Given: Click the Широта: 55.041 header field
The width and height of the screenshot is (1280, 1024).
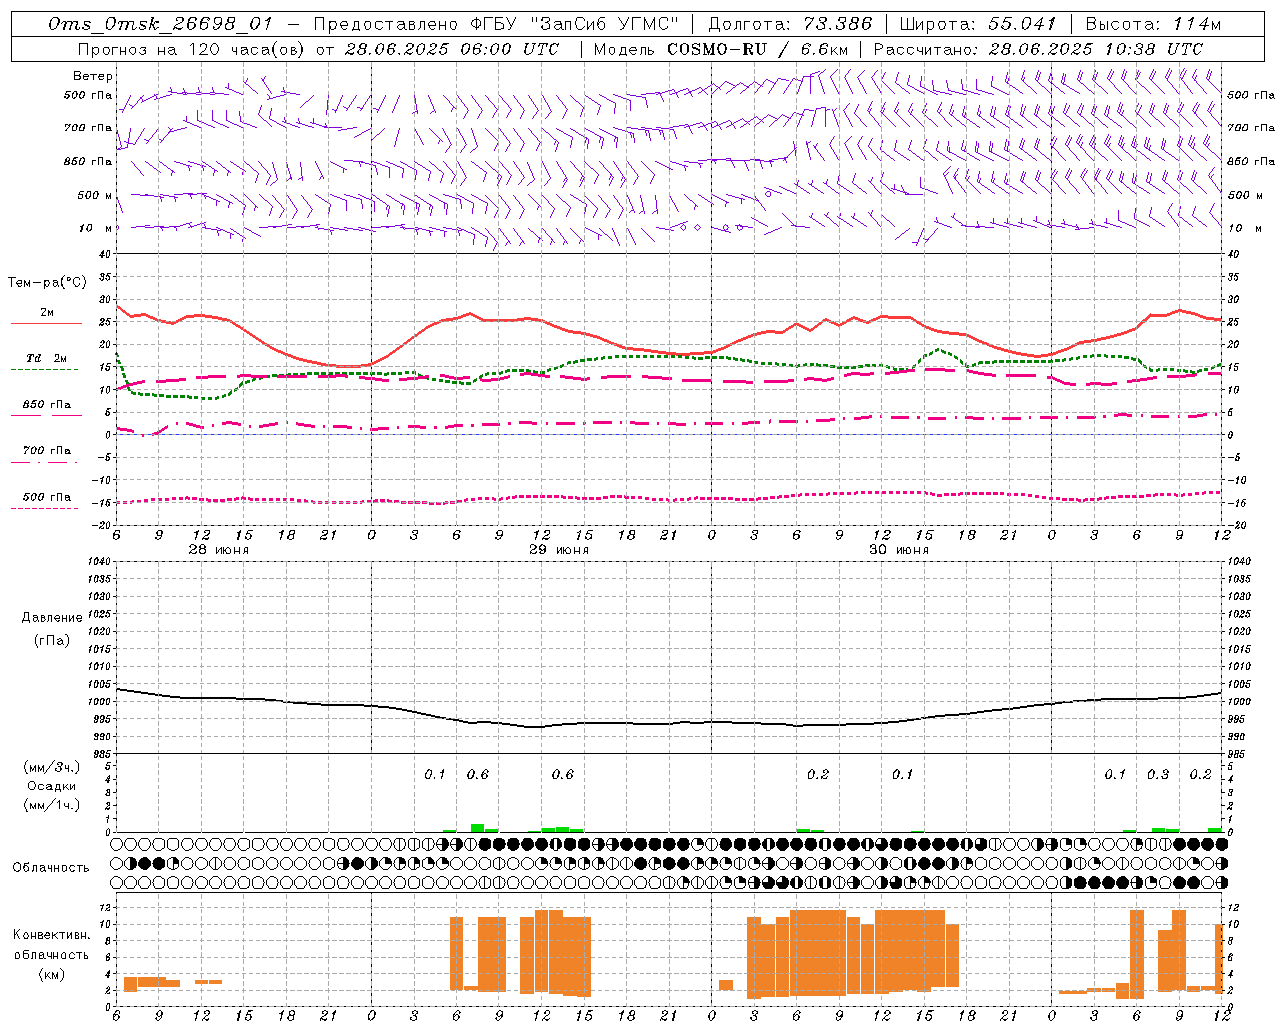Looking at the screenshot, I should click(978, 24).
